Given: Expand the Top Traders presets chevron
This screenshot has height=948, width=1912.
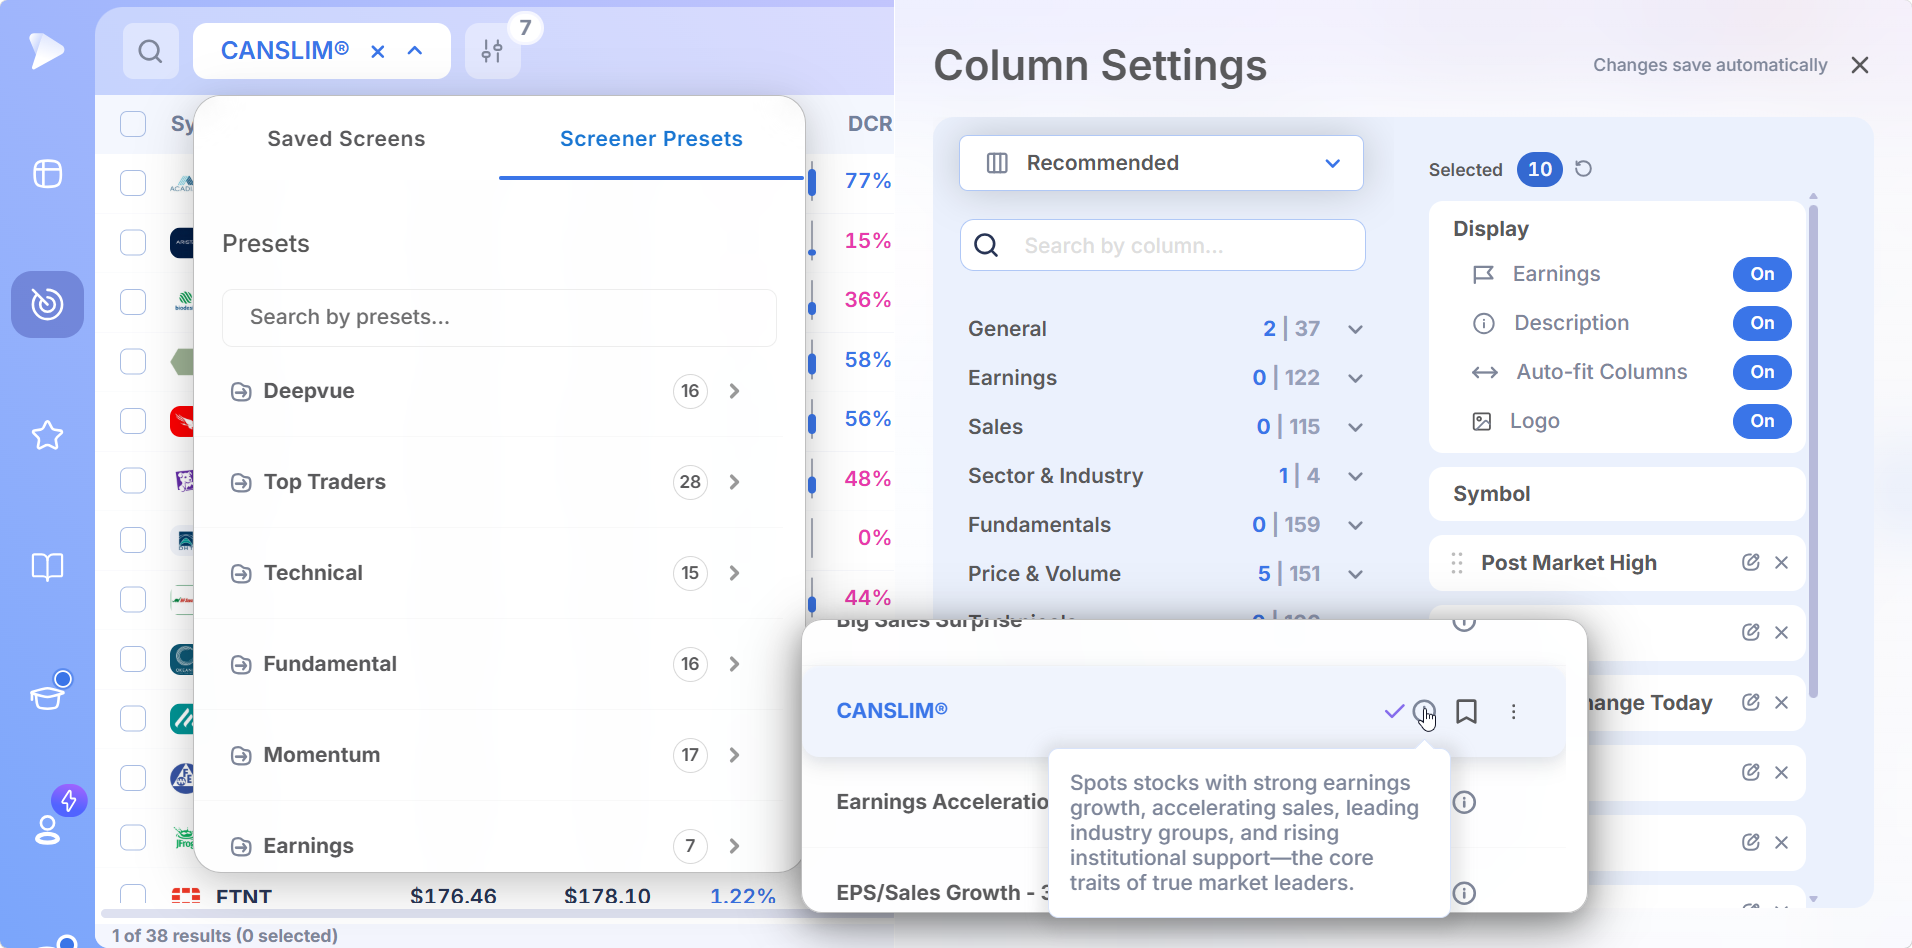Looking at the screenshot, I should click(734, 482).
